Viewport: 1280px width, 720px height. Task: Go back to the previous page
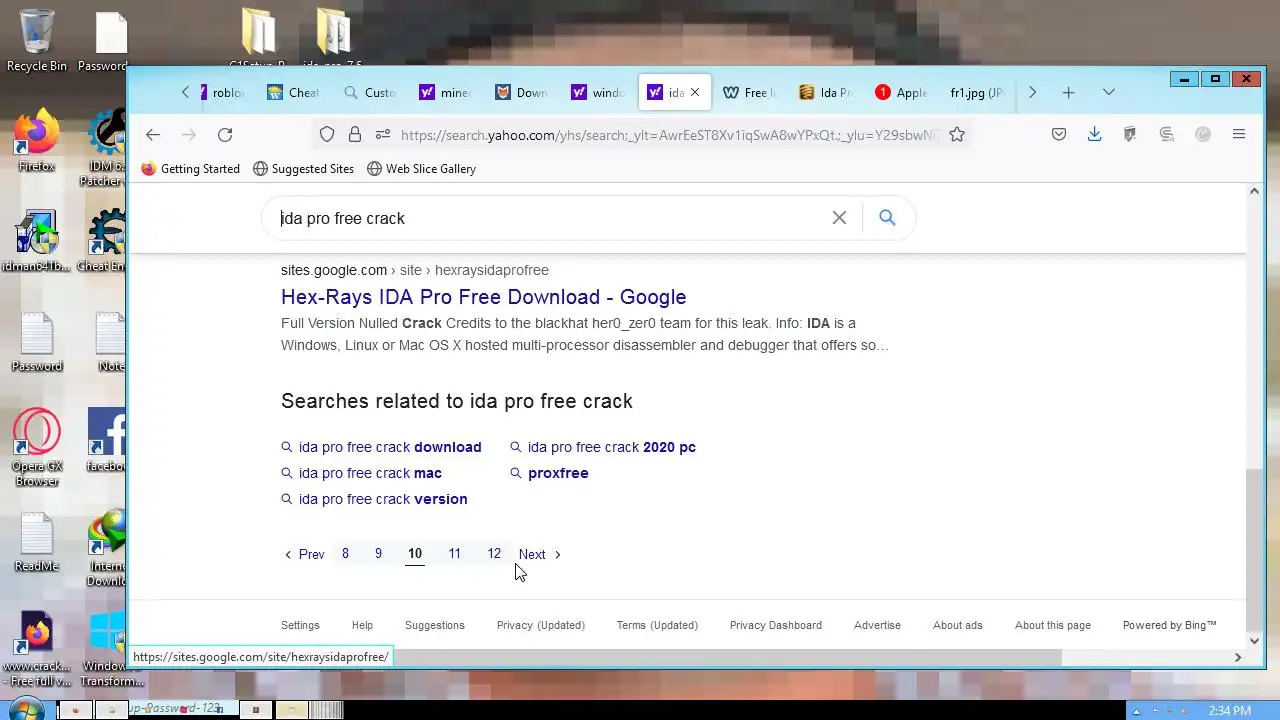152,135
